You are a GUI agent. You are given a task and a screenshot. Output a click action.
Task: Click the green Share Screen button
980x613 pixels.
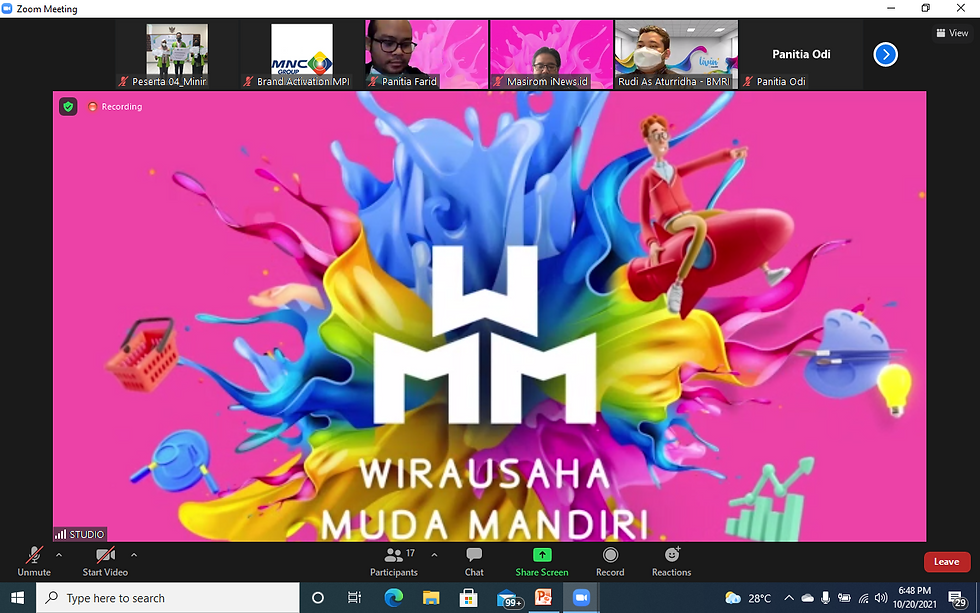point(542,562)
